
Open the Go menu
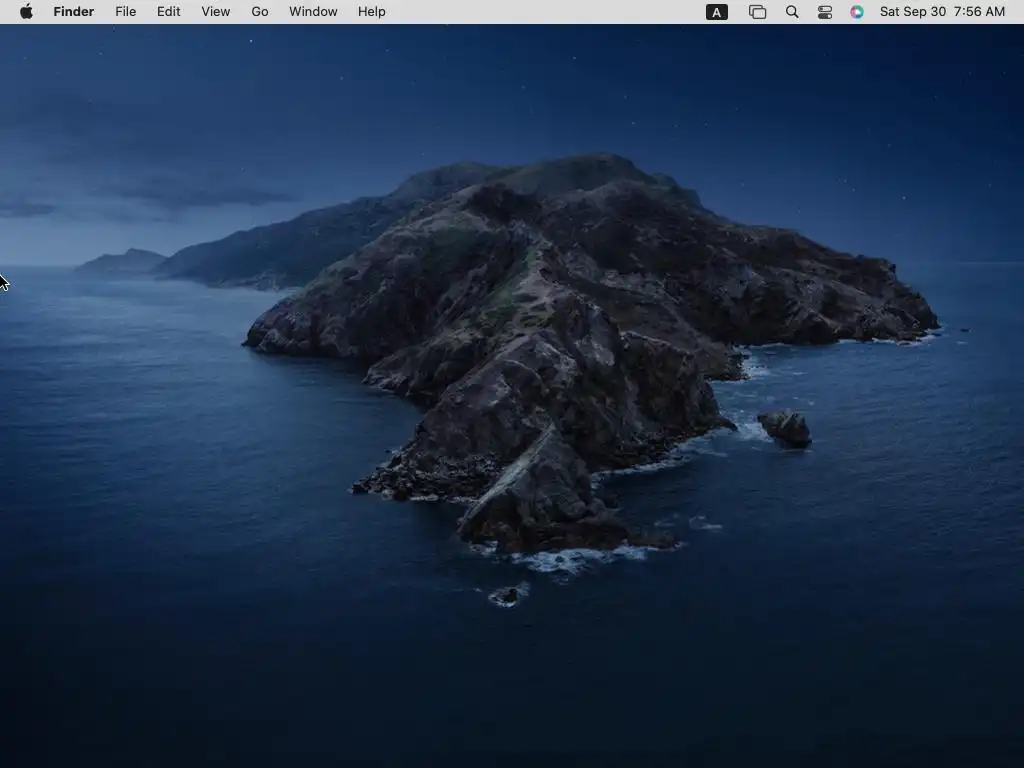click(260, 12)
